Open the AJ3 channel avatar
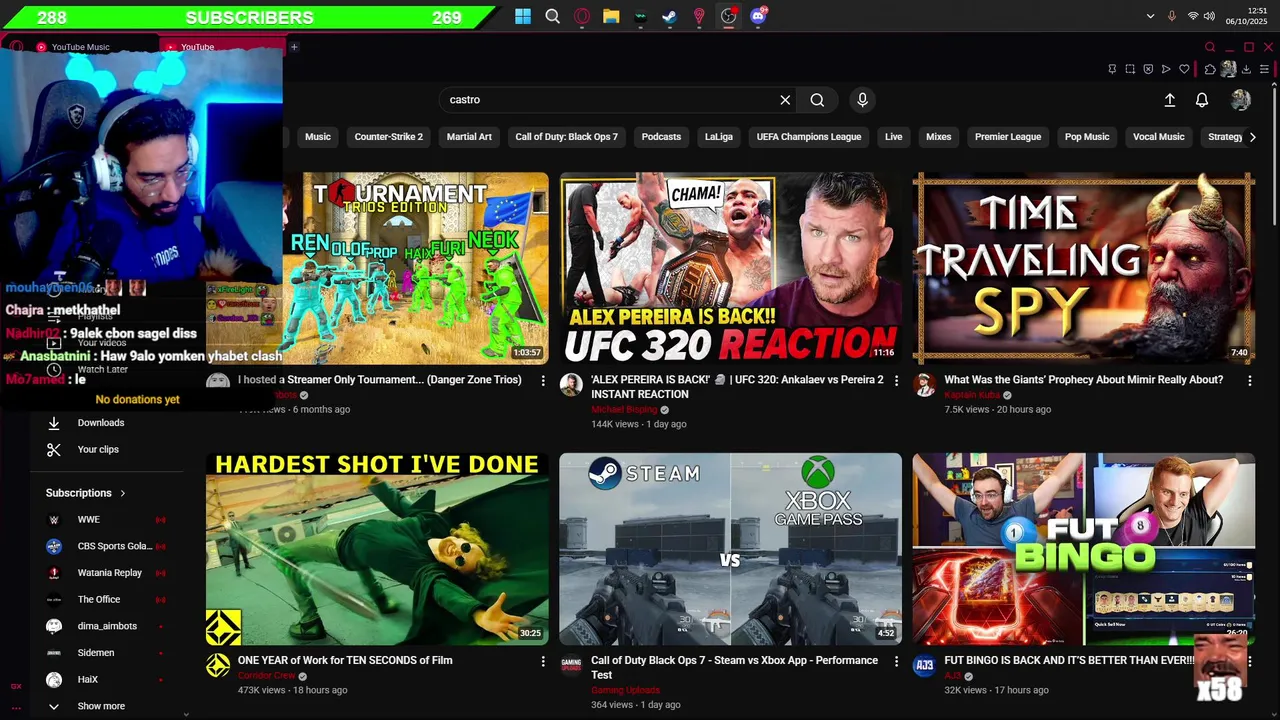This screenshot has height=720, width=1280. 924,666
